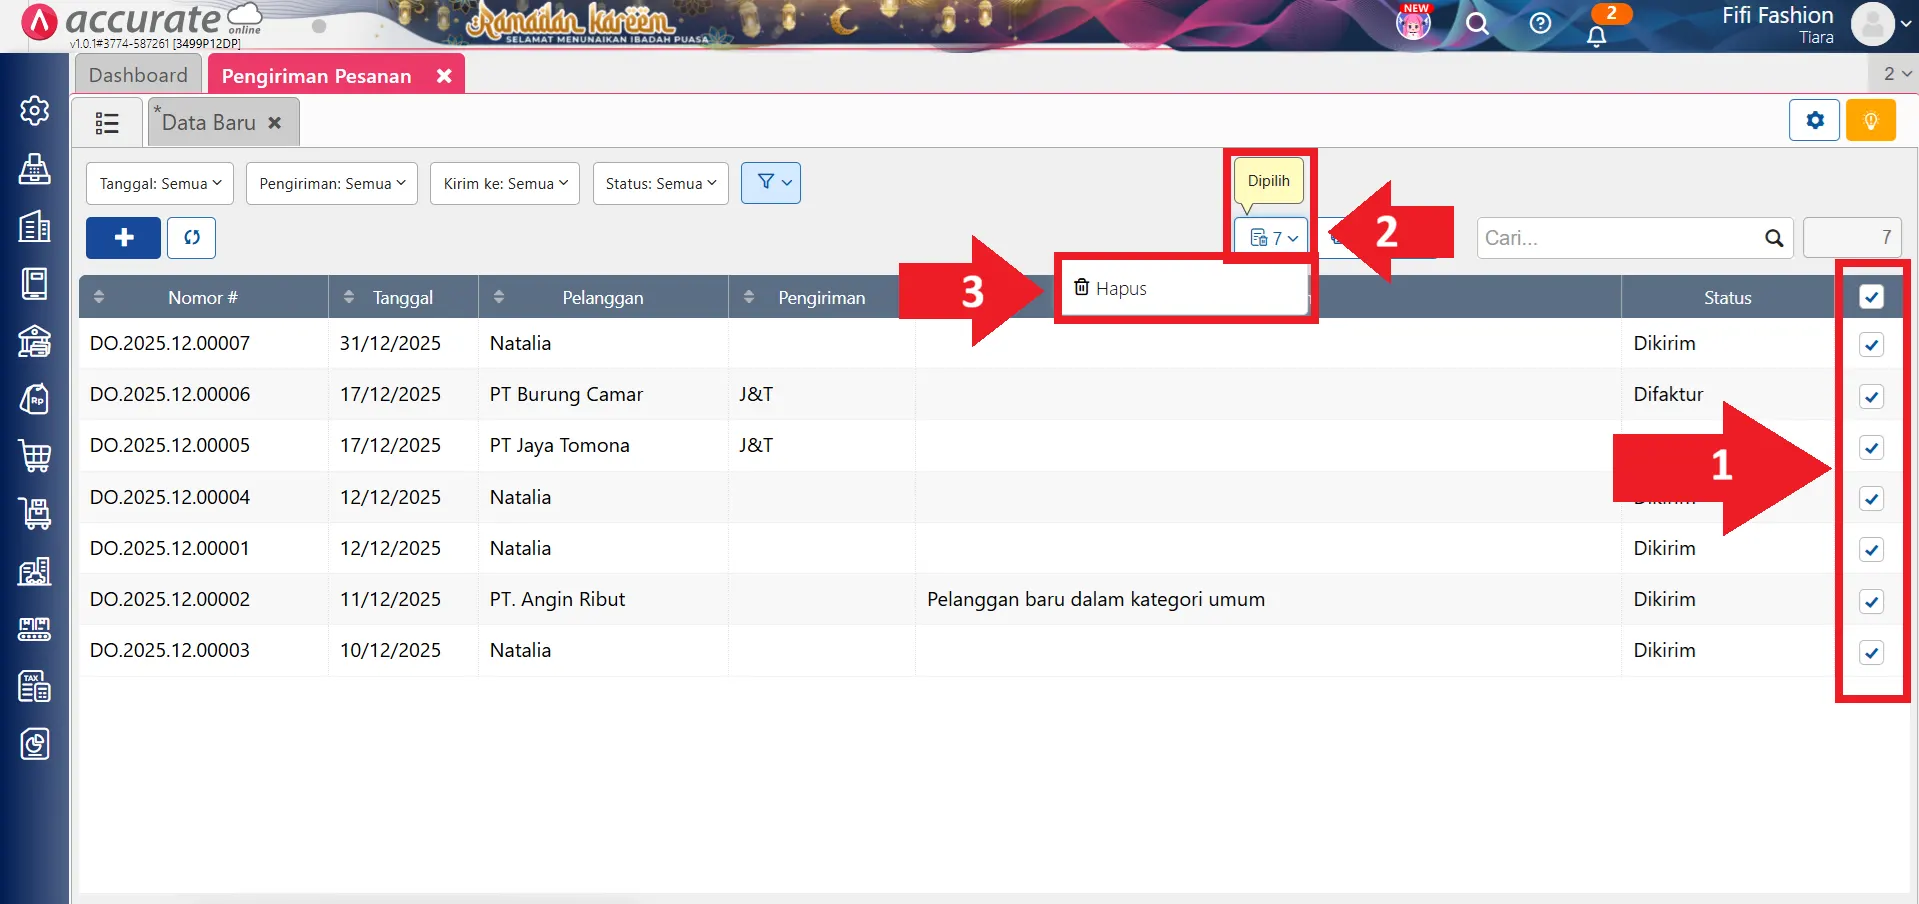Viewport: 1919px width, 904px height.
Task: Uncheck row DO.2025.12.00005 checkbox
Action: tap(1871, 447)
